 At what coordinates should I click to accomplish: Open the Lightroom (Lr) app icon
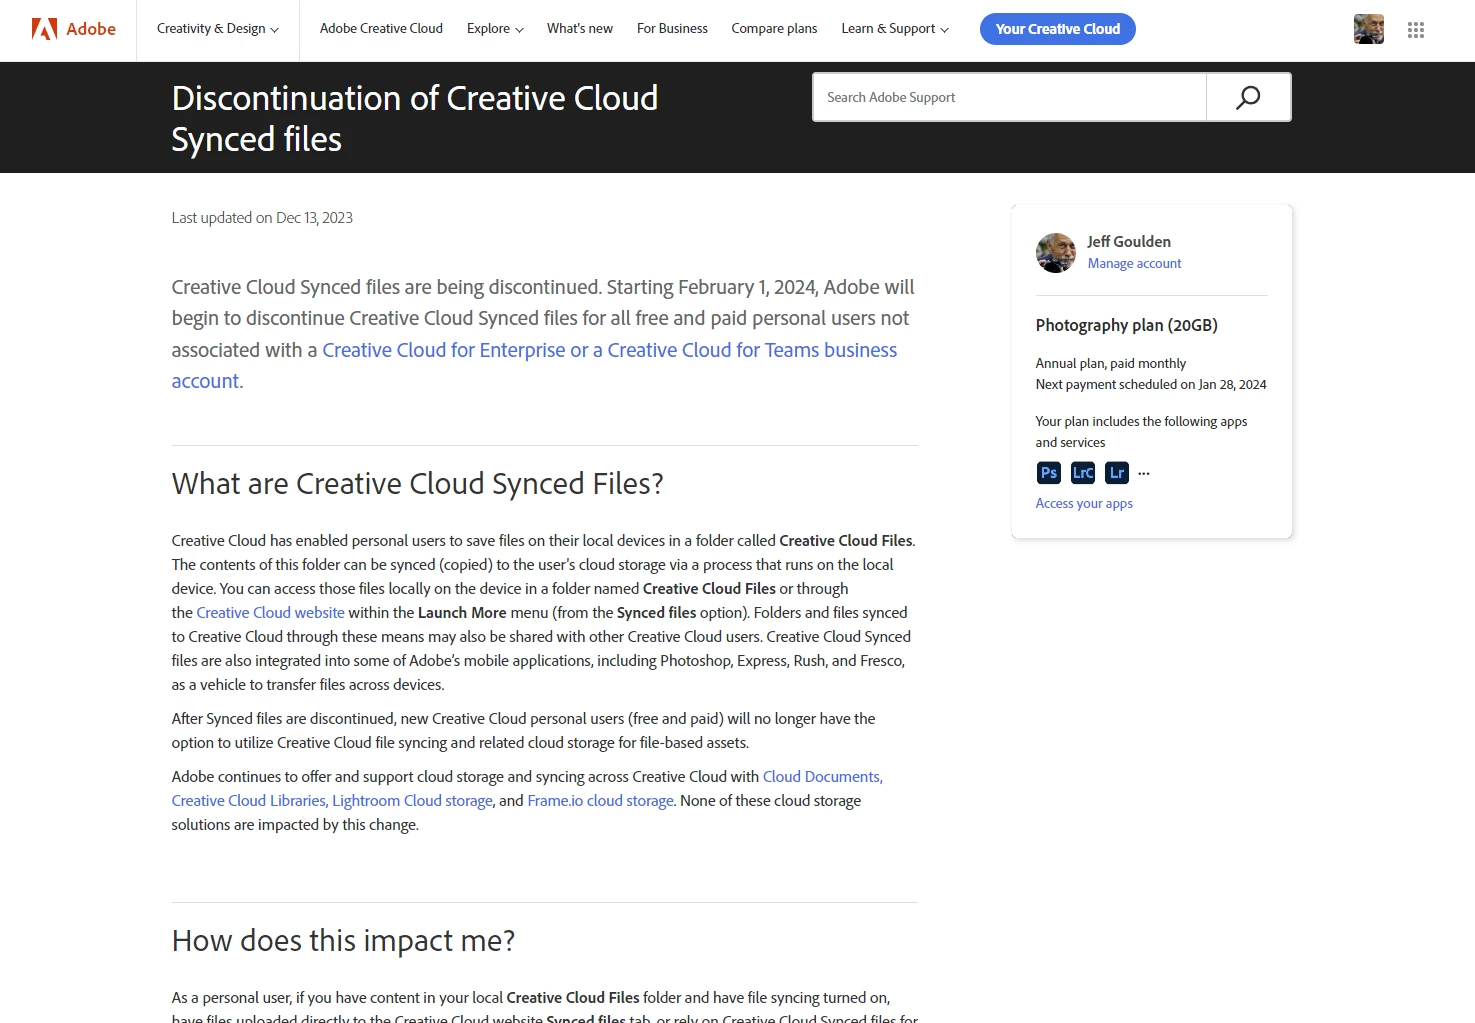tap(1117, 473)
